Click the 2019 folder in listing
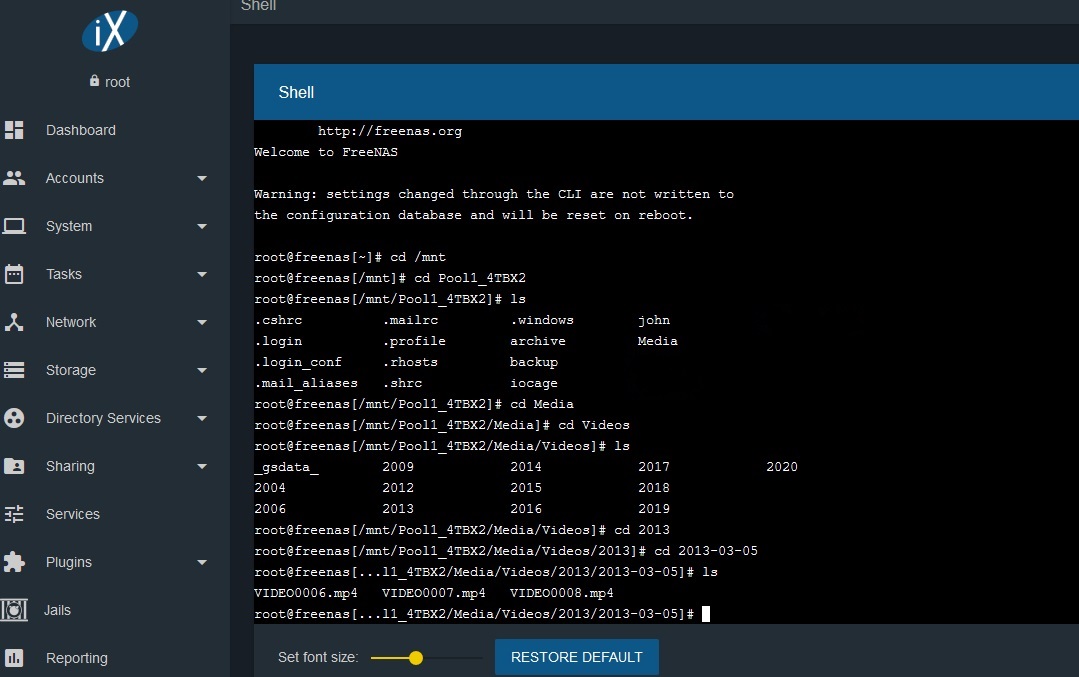 (x=654, y=509)
